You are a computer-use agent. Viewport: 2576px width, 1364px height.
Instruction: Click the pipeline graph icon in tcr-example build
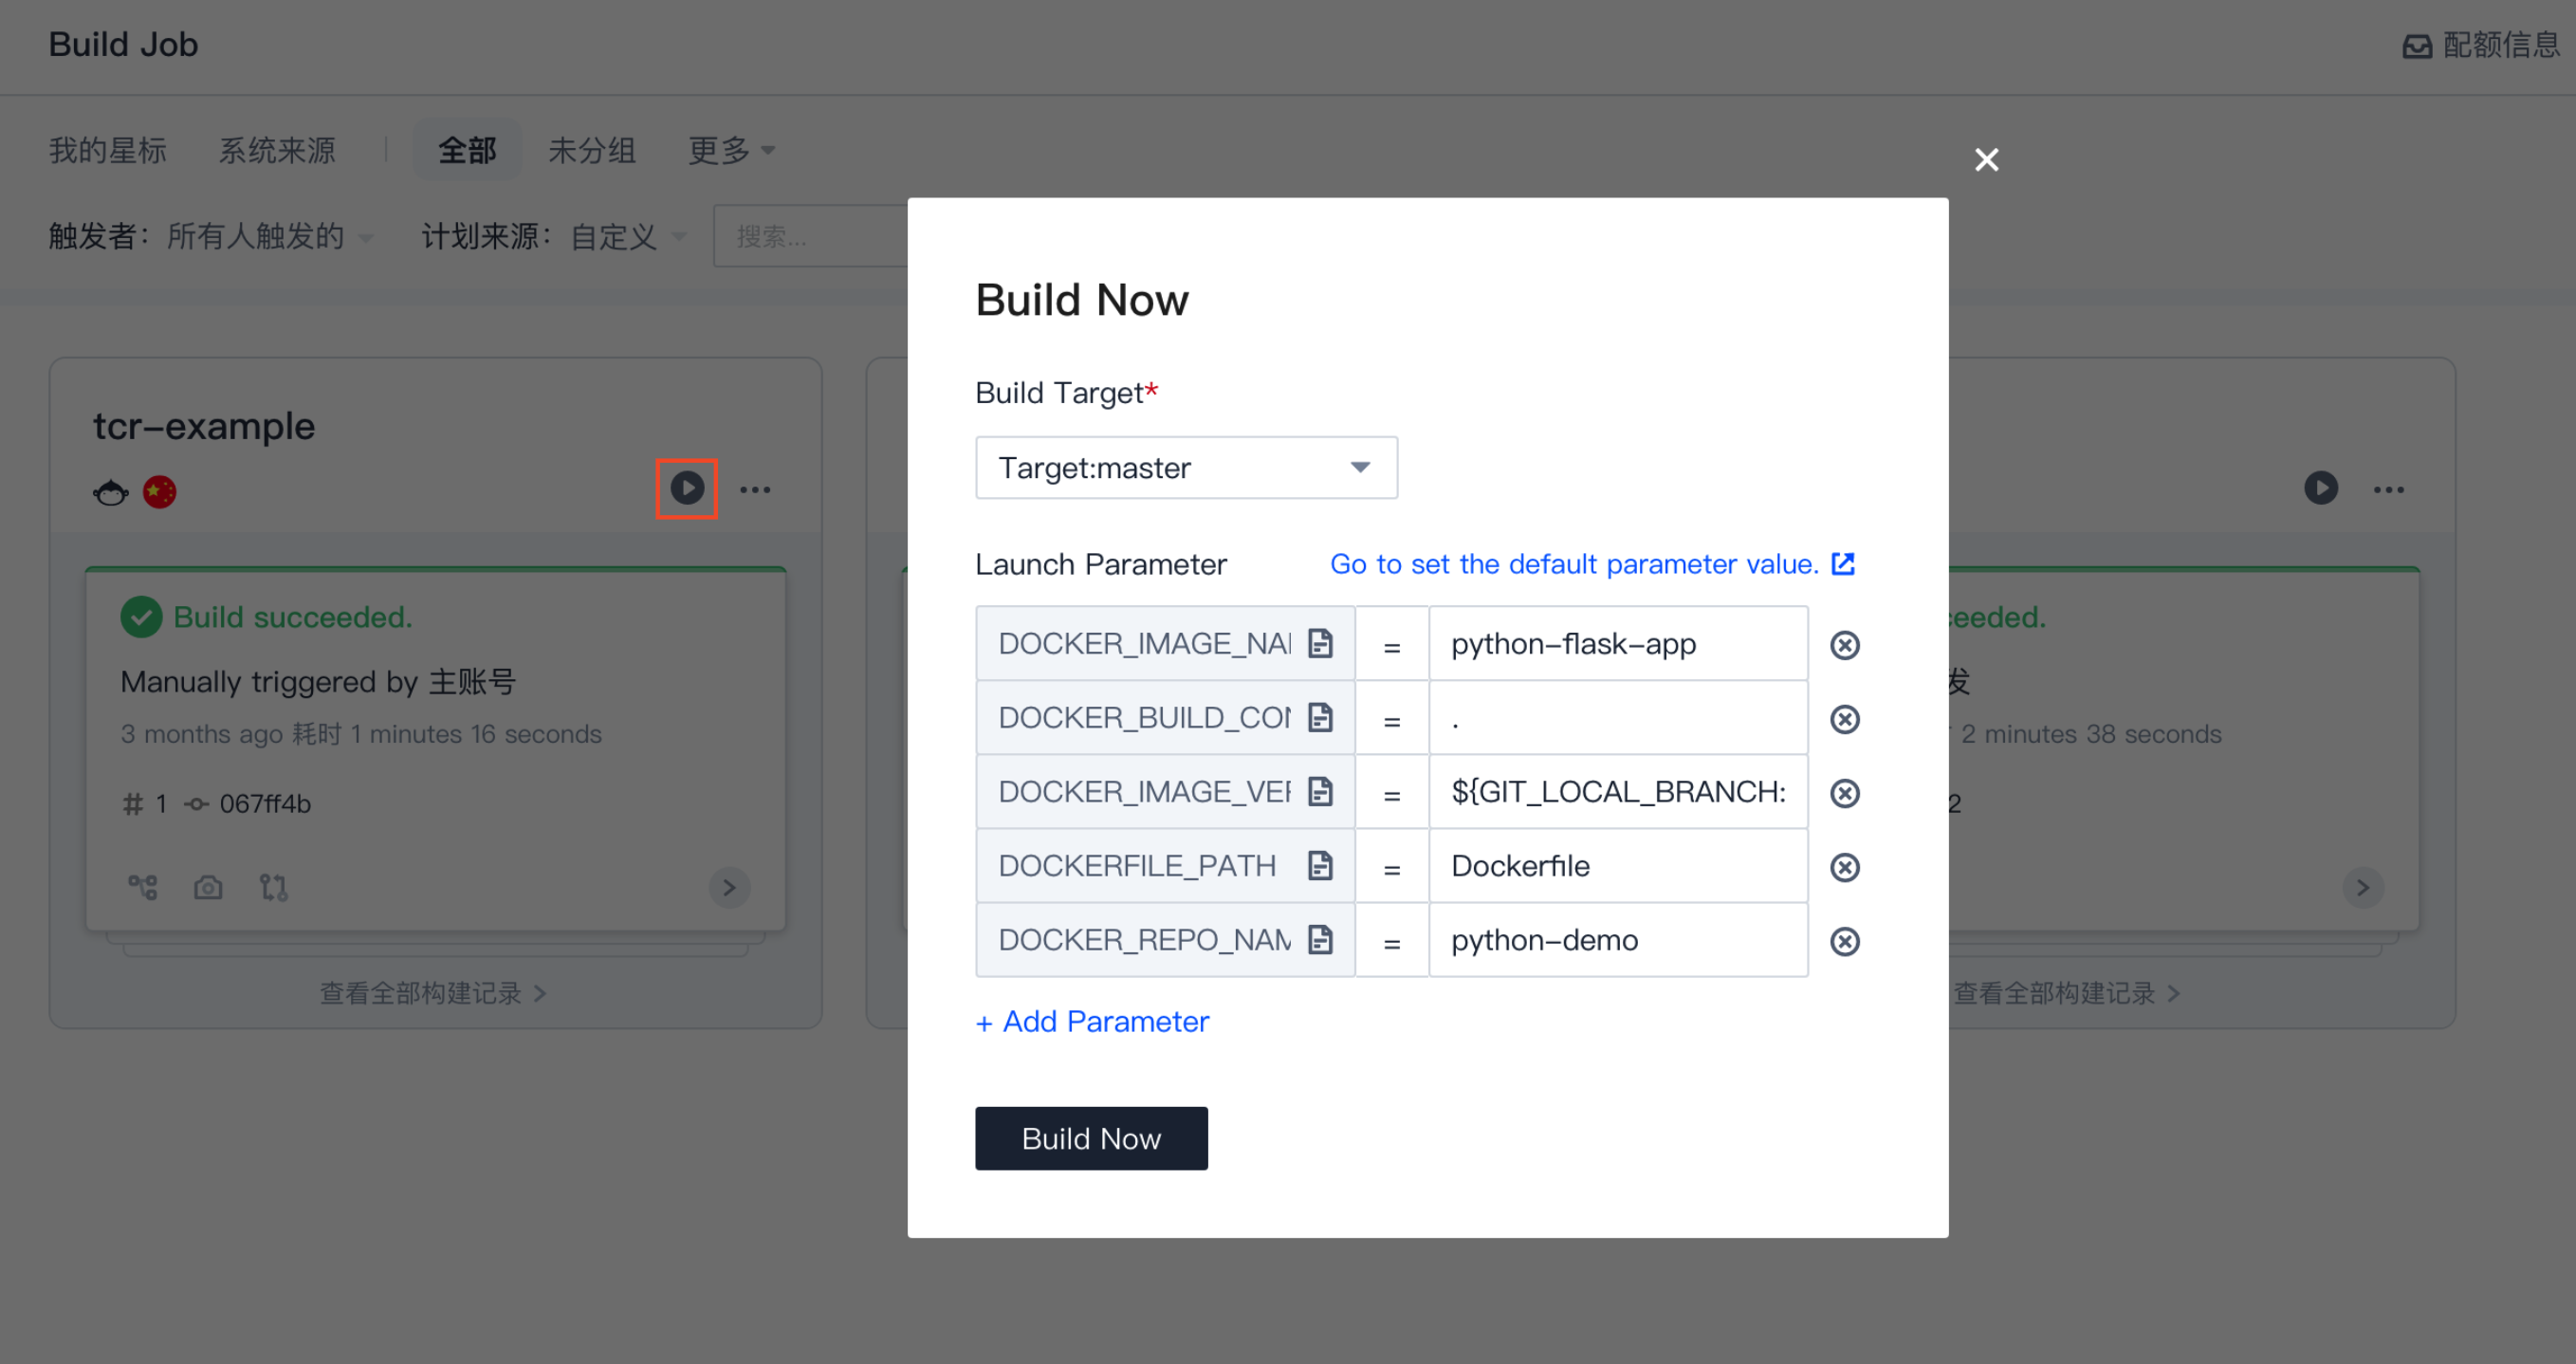(x=143, y=887)
